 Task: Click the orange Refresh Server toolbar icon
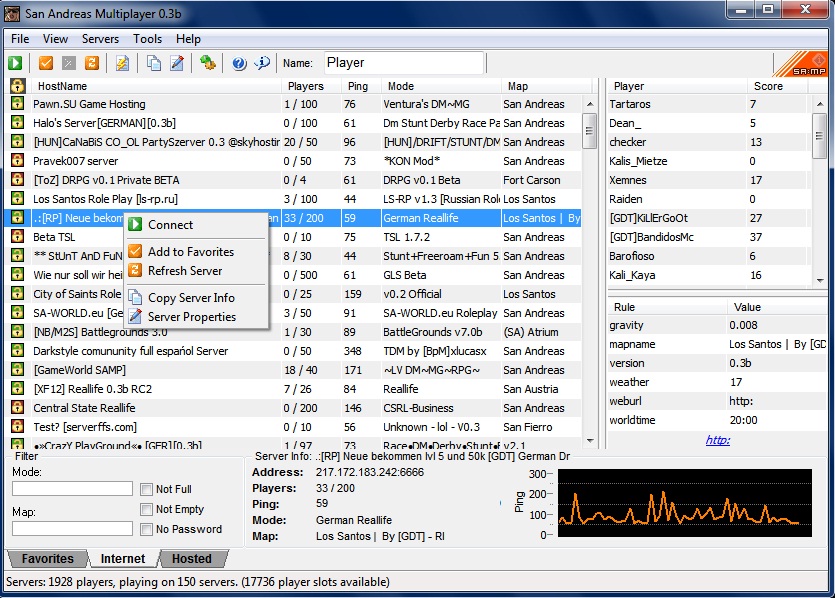click(92, 63)
